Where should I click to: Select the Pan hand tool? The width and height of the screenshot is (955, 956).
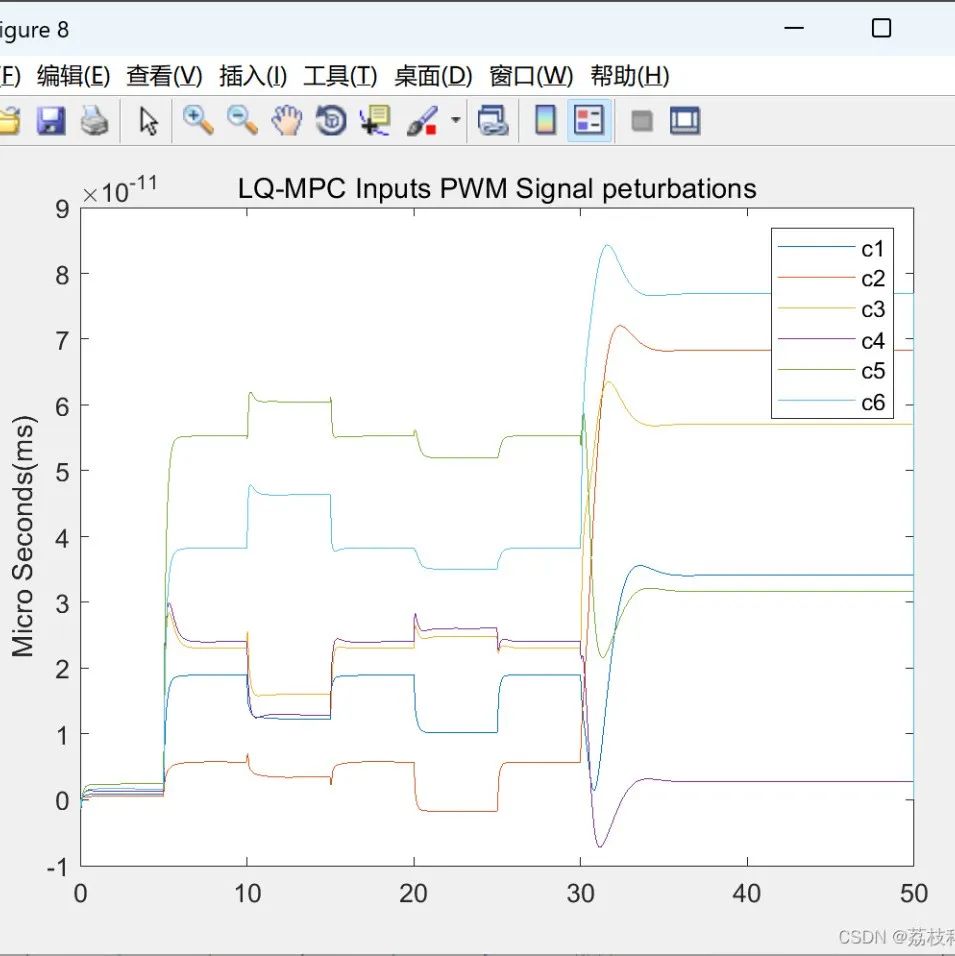287,120
